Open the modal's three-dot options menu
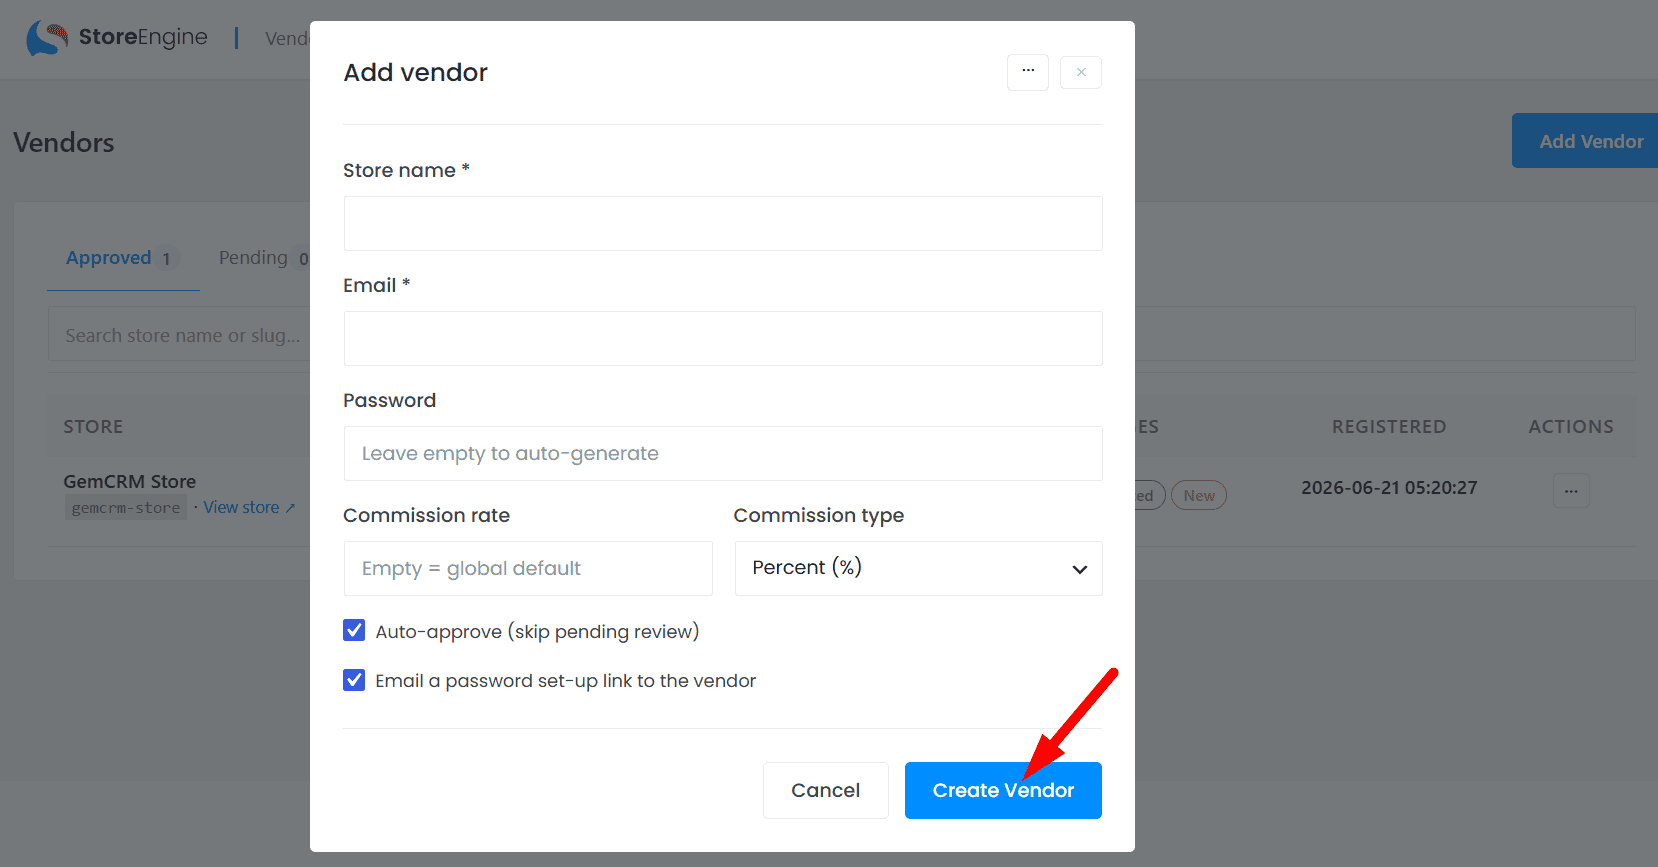The image size is (1658, 867). [1028, 72]
